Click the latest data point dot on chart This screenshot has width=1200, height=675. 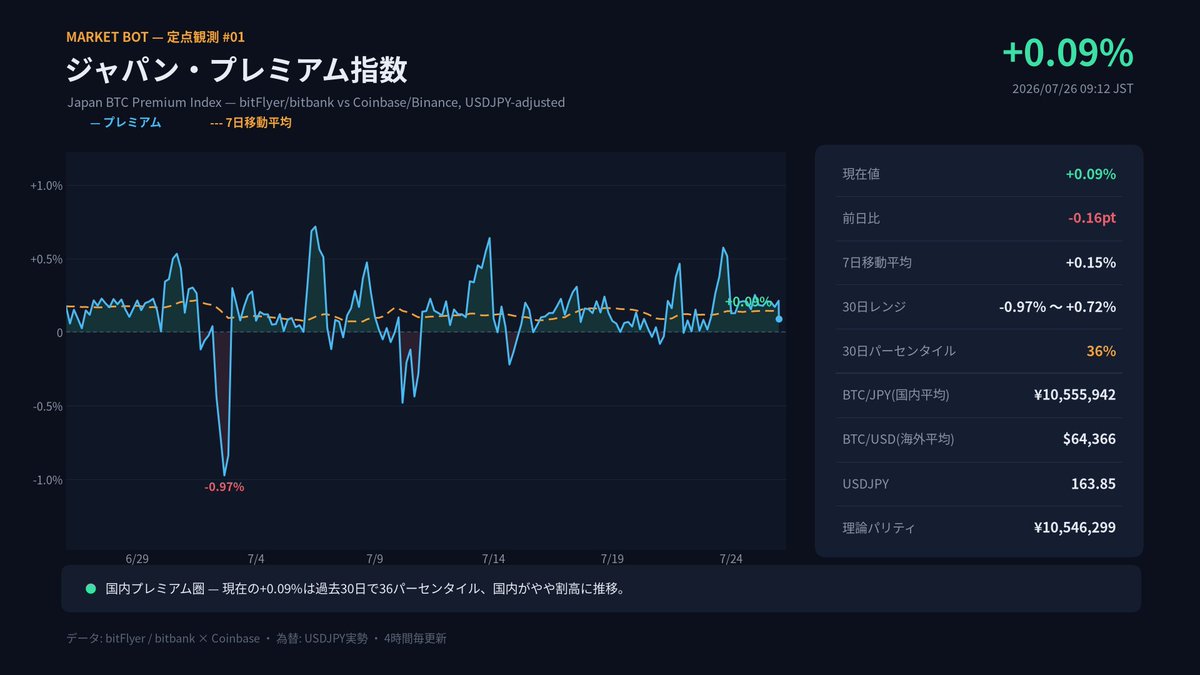point(779,319)
